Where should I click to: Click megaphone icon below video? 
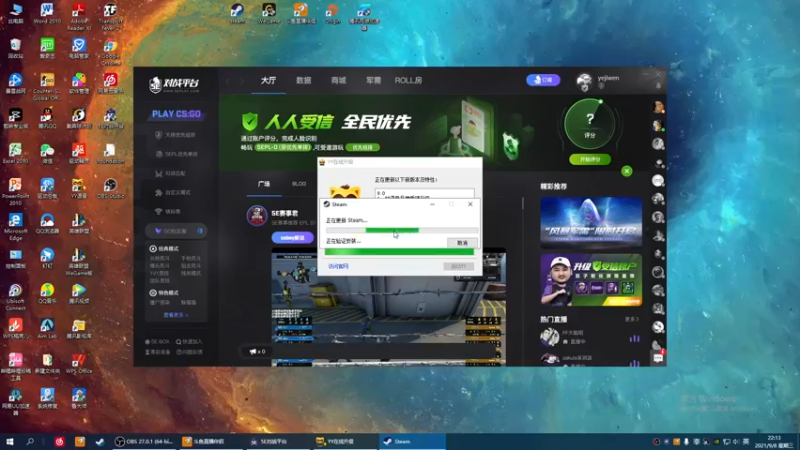pos(253,351)
